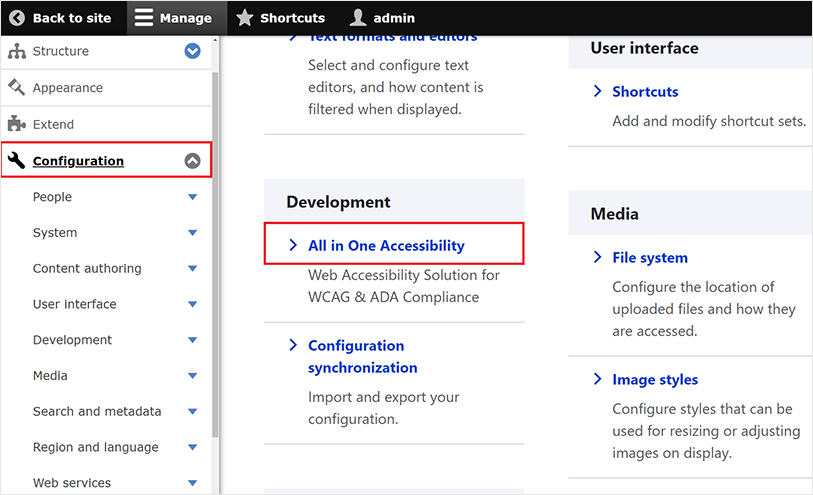Click chevron icon beside Shortcuts link
The height and width of the screenshot is (495, 813).
[597, 91]
